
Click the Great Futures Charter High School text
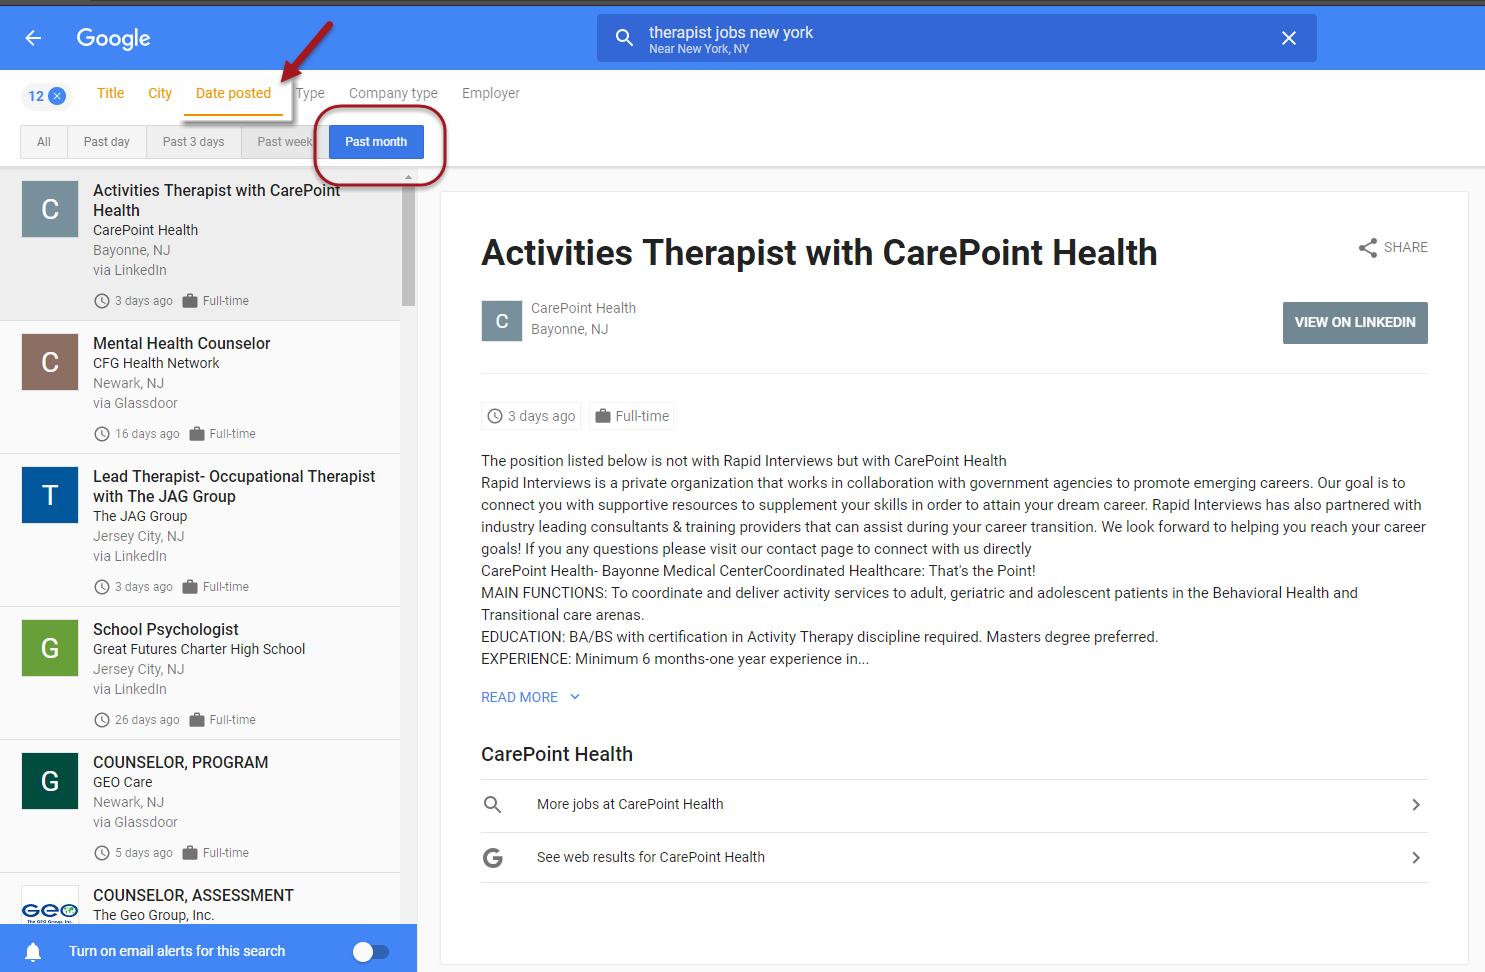coord(199,649)
